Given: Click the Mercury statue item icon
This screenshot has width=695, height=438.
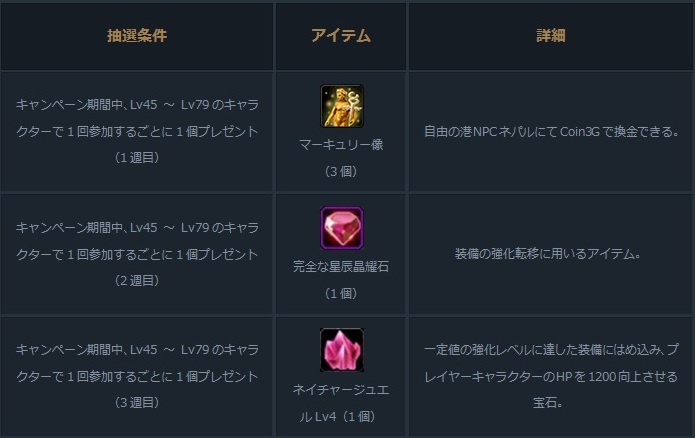Looking at the screenshot, I should click(x=341, y=106).
